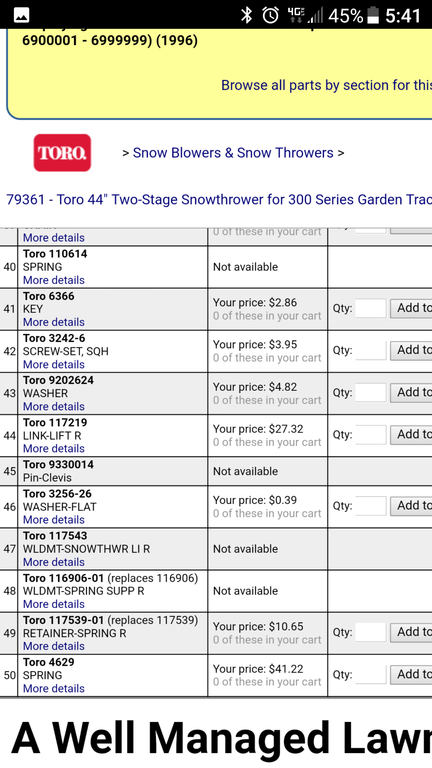The image size is (432, 768).
Task: Add Toro 4629 SPRING to cart
Action: [x=411, y=674]
